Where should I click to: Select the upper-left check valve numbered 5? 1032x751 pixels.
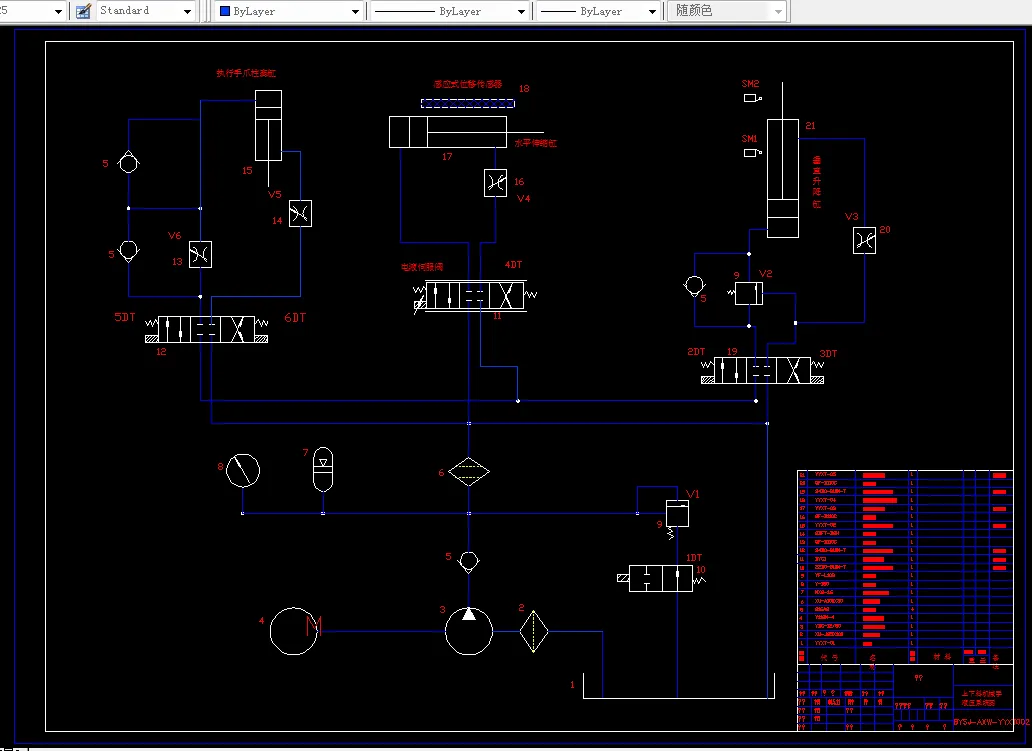(128, 162)
